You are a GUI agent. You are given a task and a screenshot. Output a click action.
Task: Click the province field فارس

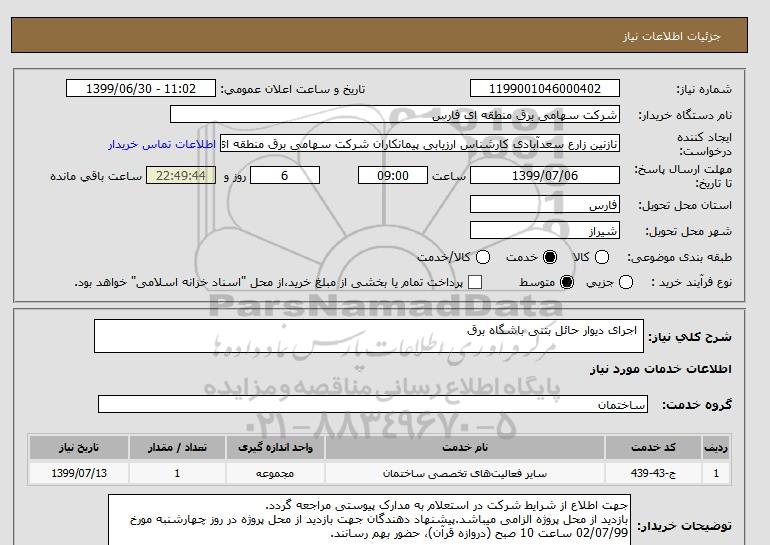(x=545, y=204)
